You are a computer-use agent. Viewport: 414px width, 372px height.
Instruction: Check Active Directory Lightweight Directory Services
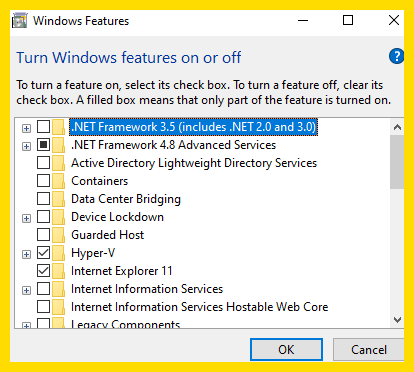coord(43,163)
